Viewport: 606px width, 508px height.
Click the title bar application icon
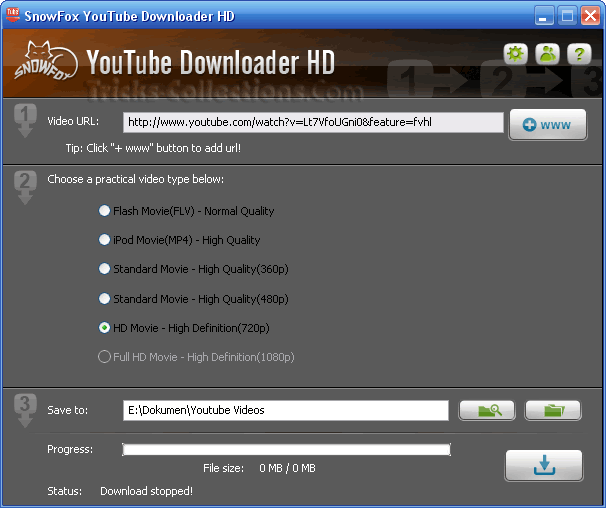coord(13,15)
